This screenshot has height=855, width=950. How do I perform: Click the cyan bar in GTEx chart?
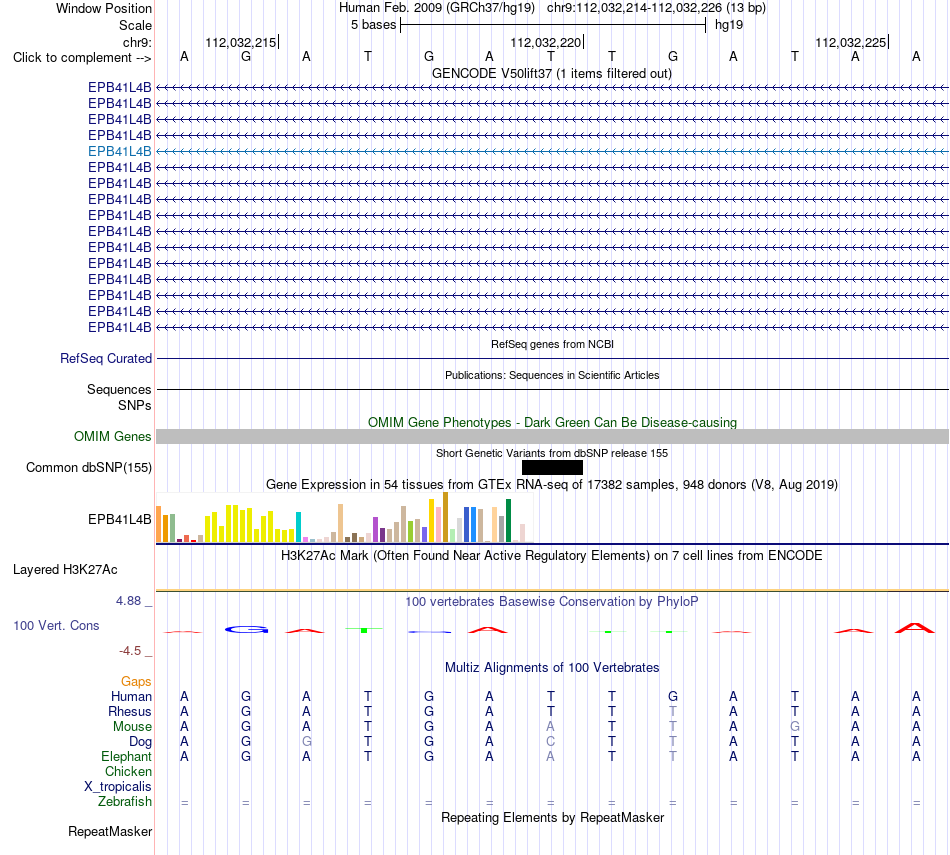pos(298,527)
